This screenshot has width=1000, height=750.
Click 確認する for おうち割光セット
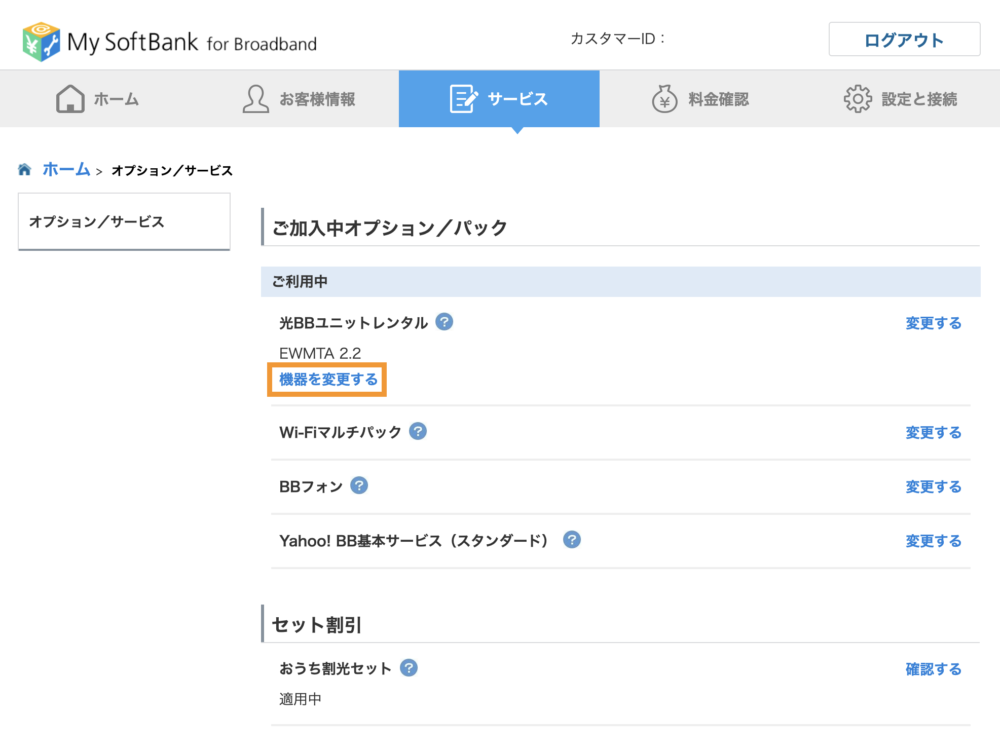[933, 669]
